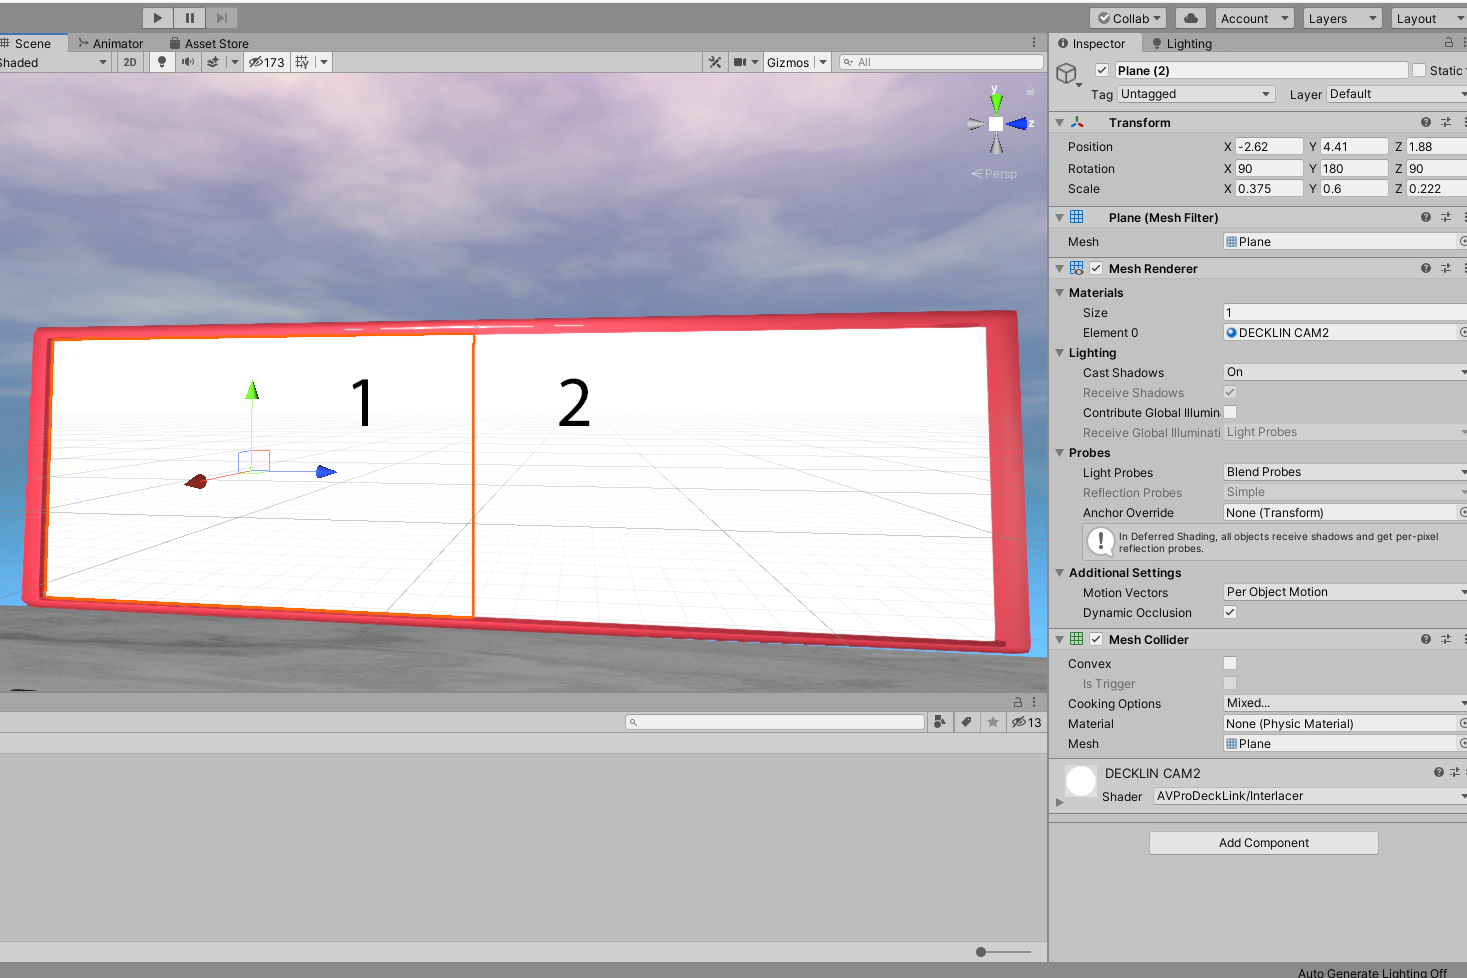Toggle the Plane (2) active checkbox
Screen dimensions: 1467x978
click(1102, 70)
